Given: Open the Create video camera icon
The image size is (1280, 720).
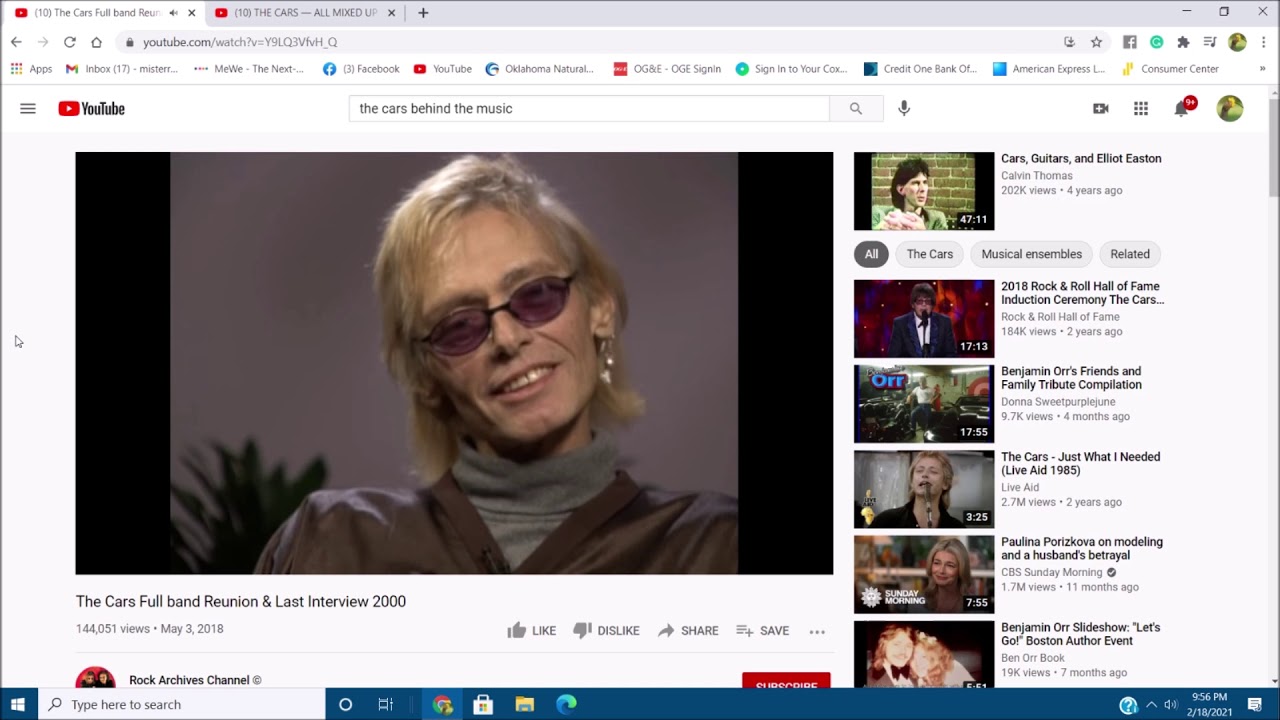Looking at the screenshot, I should [1101, 108].
